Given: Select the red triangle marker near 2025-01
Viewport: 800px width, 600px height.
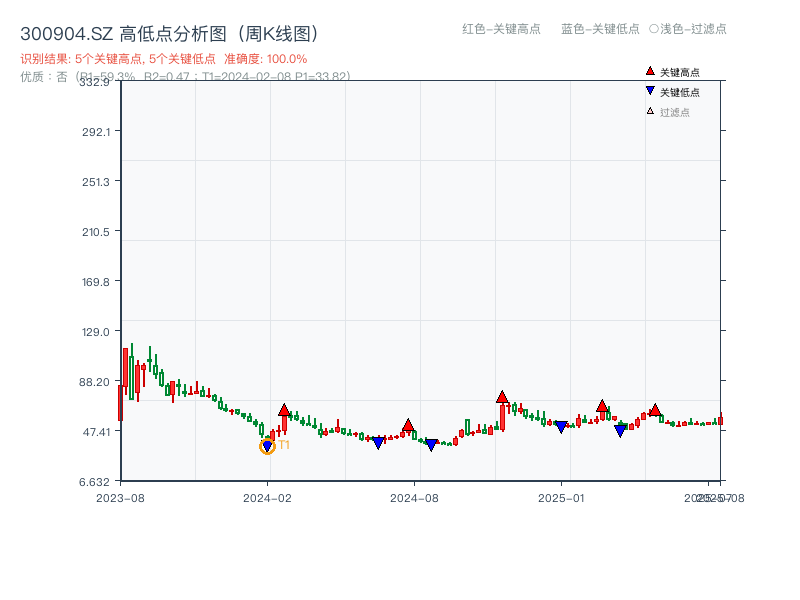Looking at the screenshot, I should [601, 406].
